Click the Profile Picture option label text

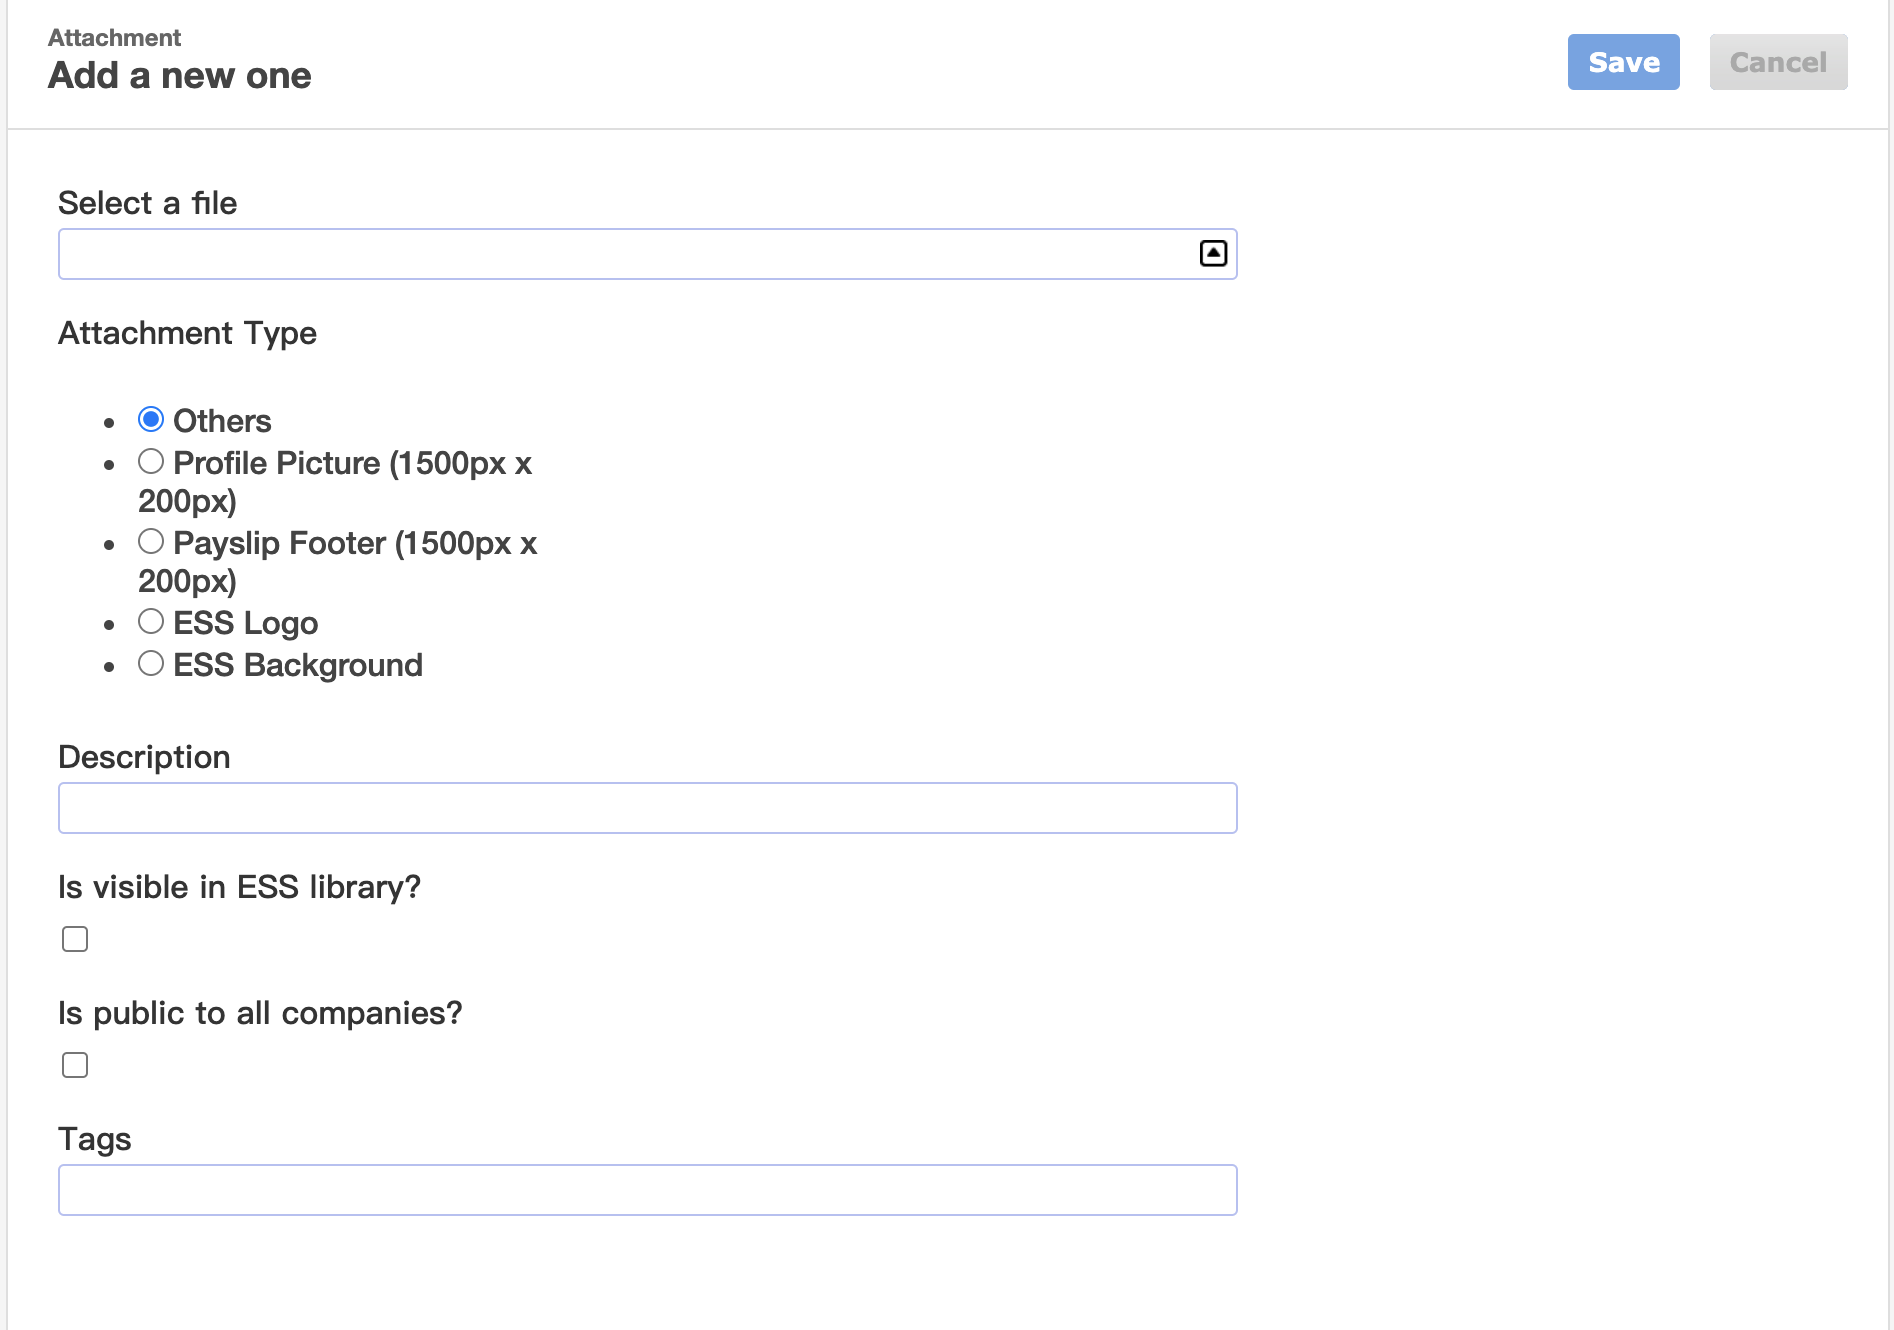pos(335,481)
